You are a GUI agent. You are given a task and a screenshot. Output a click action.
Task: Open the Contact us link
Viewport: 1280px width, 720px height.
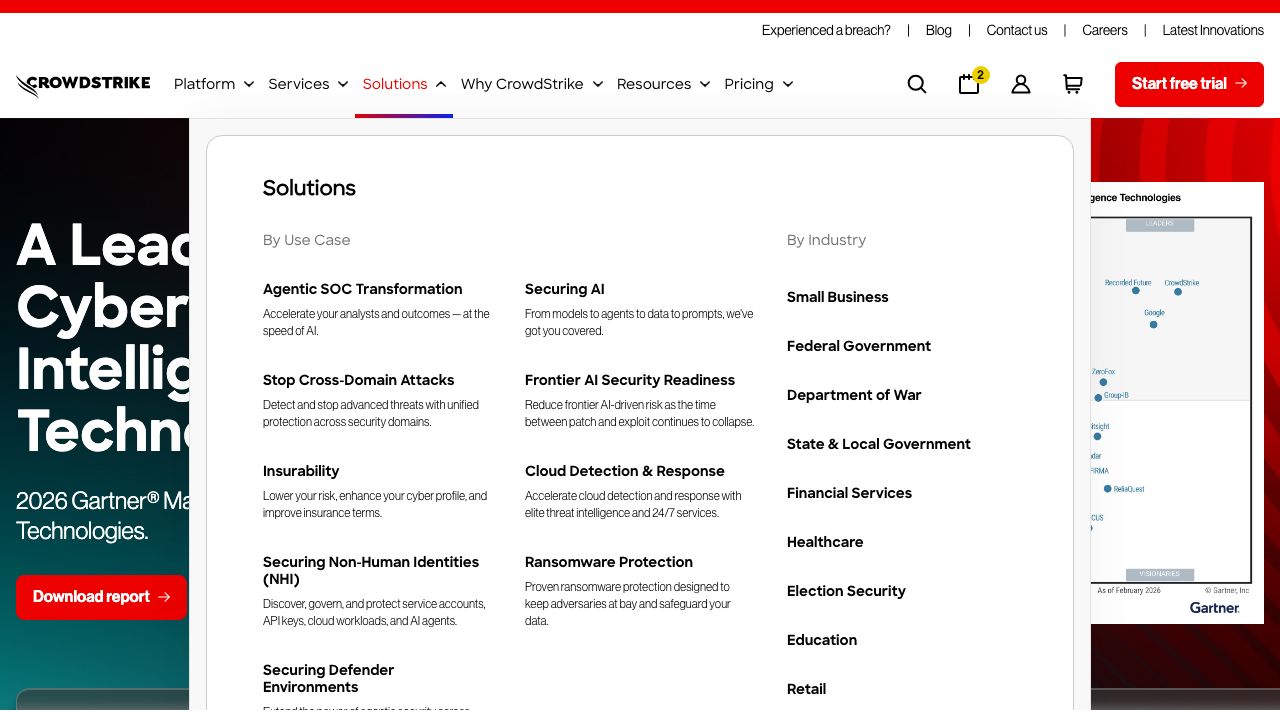point(1017,30)
